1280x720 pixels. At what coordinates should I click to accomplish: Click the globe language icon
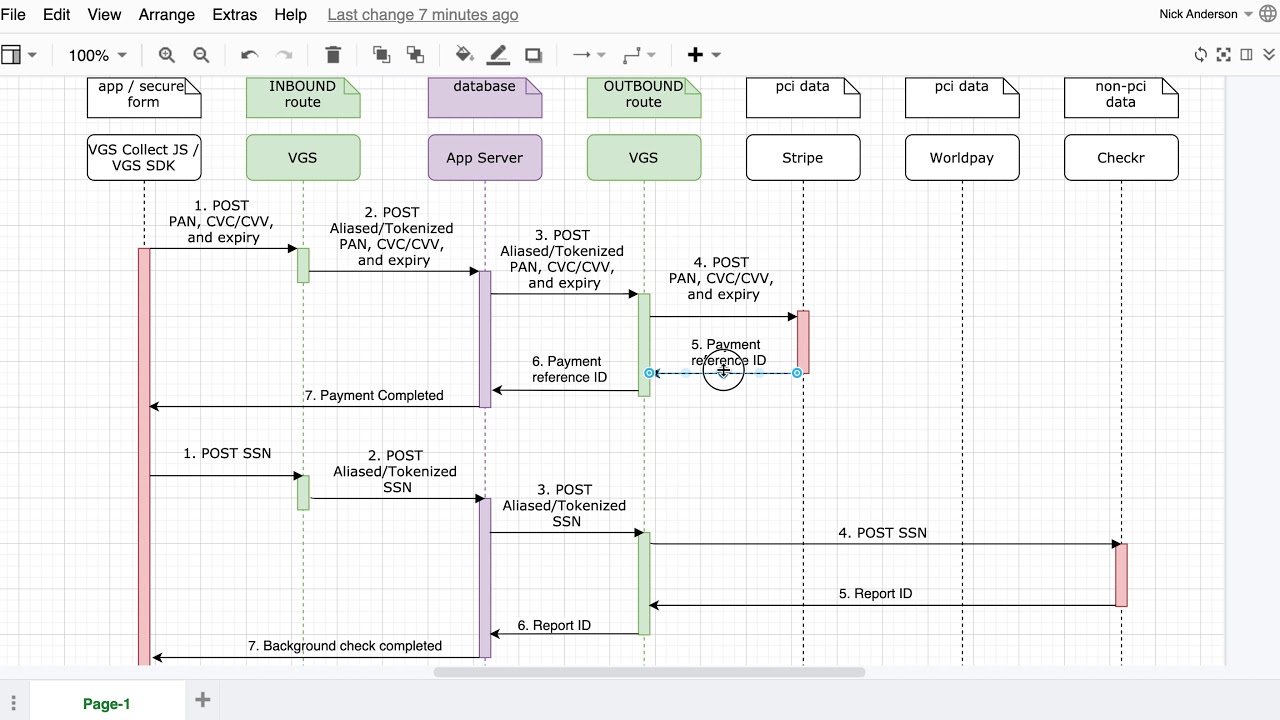click(x=1268, y=15)
